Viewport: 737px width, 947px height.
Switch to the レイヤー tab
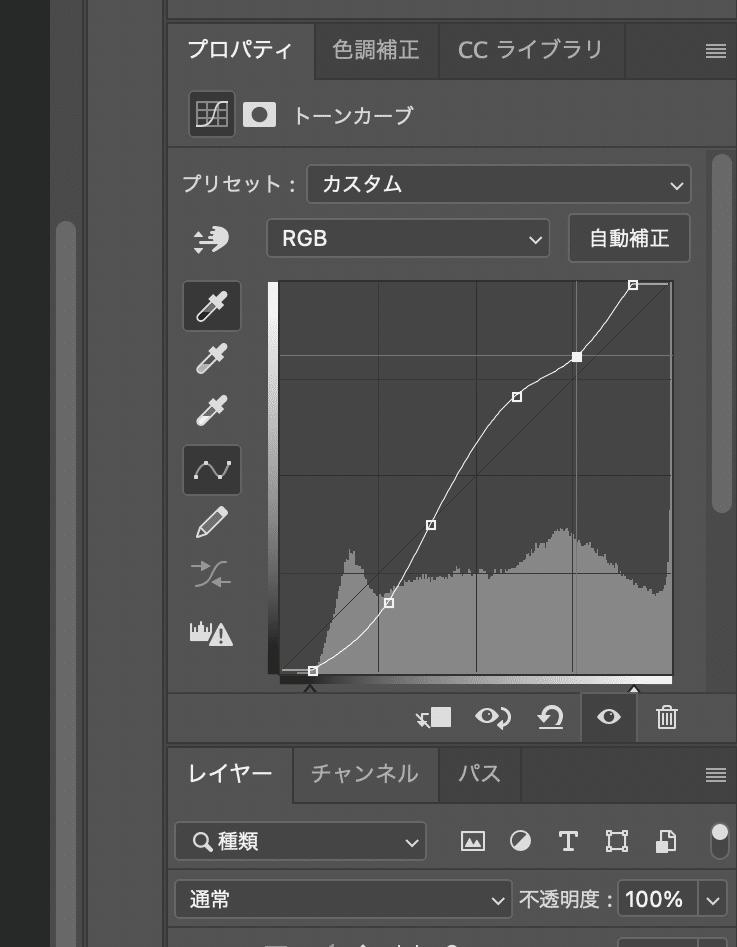click(230, 774)
